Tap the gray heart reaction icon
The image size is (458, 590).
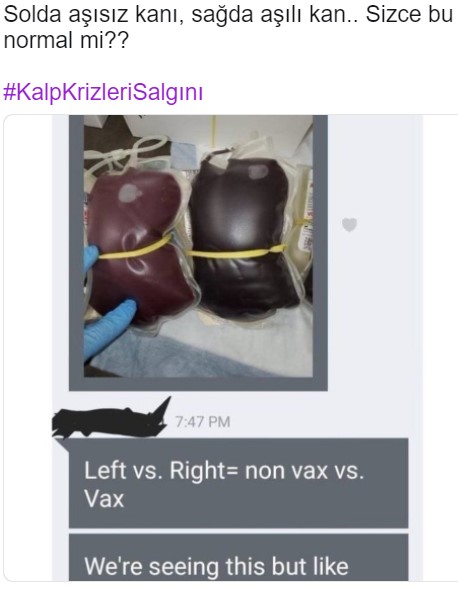(349, 225)
